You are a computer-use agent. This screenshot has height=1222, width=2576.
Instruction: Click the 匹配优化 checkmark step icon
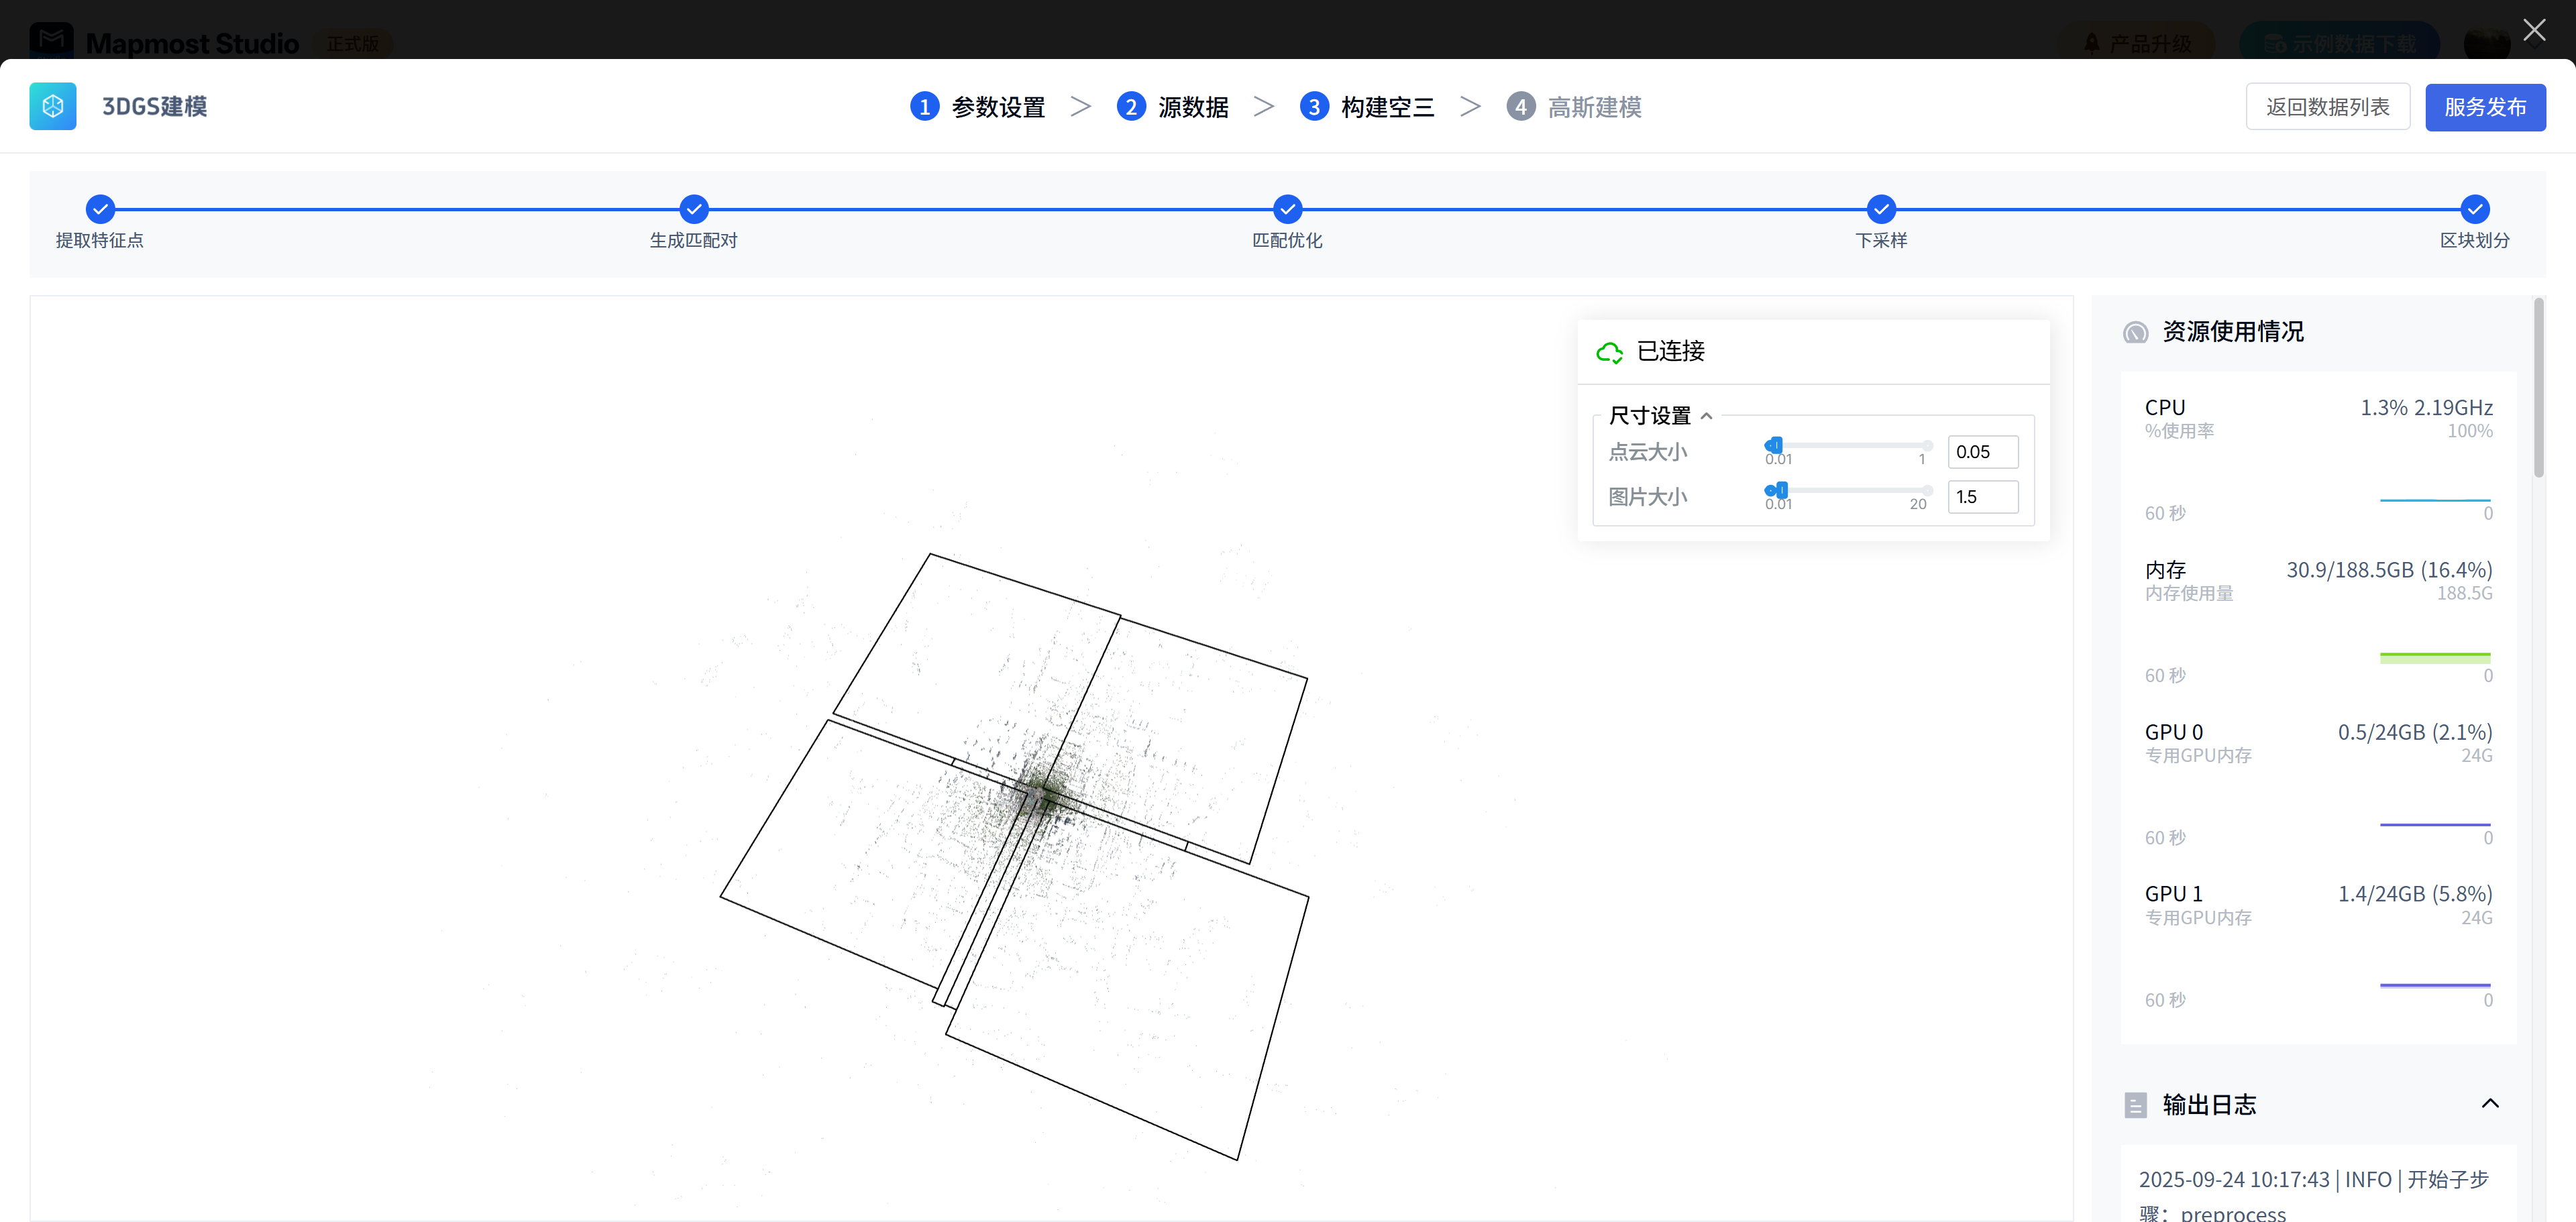[x=1287, y=209]
